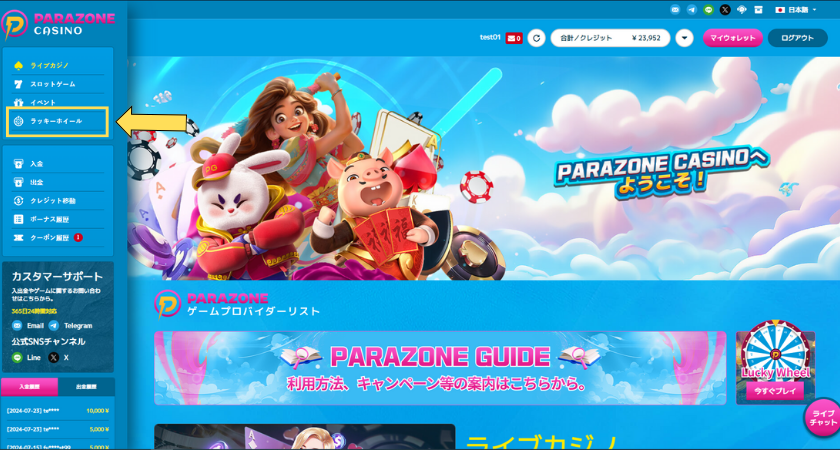Click the red coupon notification badge

coord(78,237)
